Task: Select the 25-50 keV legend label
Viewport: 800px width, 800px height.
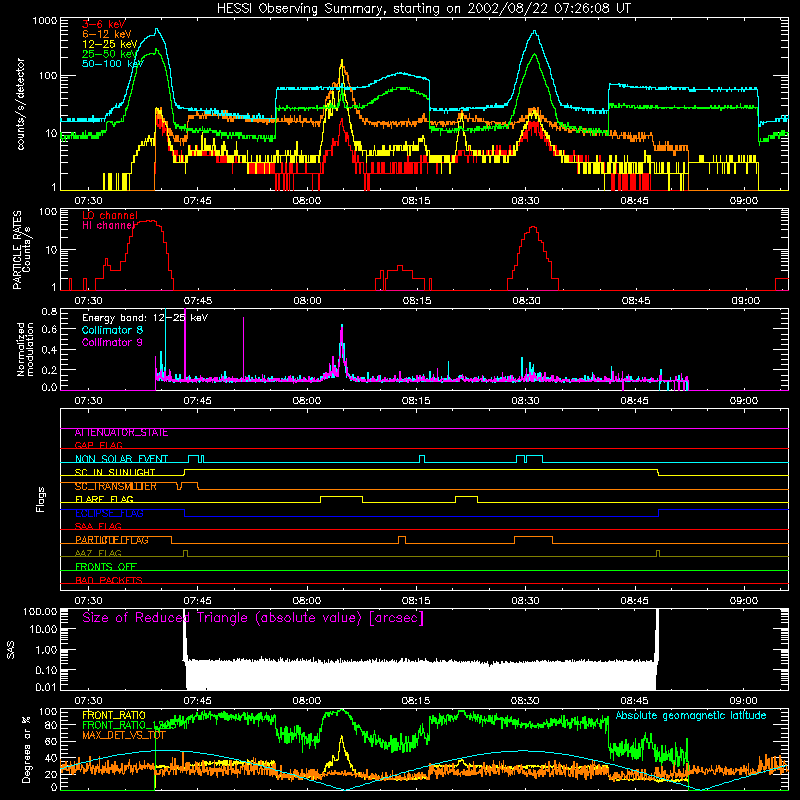Action: pos(109,54)
